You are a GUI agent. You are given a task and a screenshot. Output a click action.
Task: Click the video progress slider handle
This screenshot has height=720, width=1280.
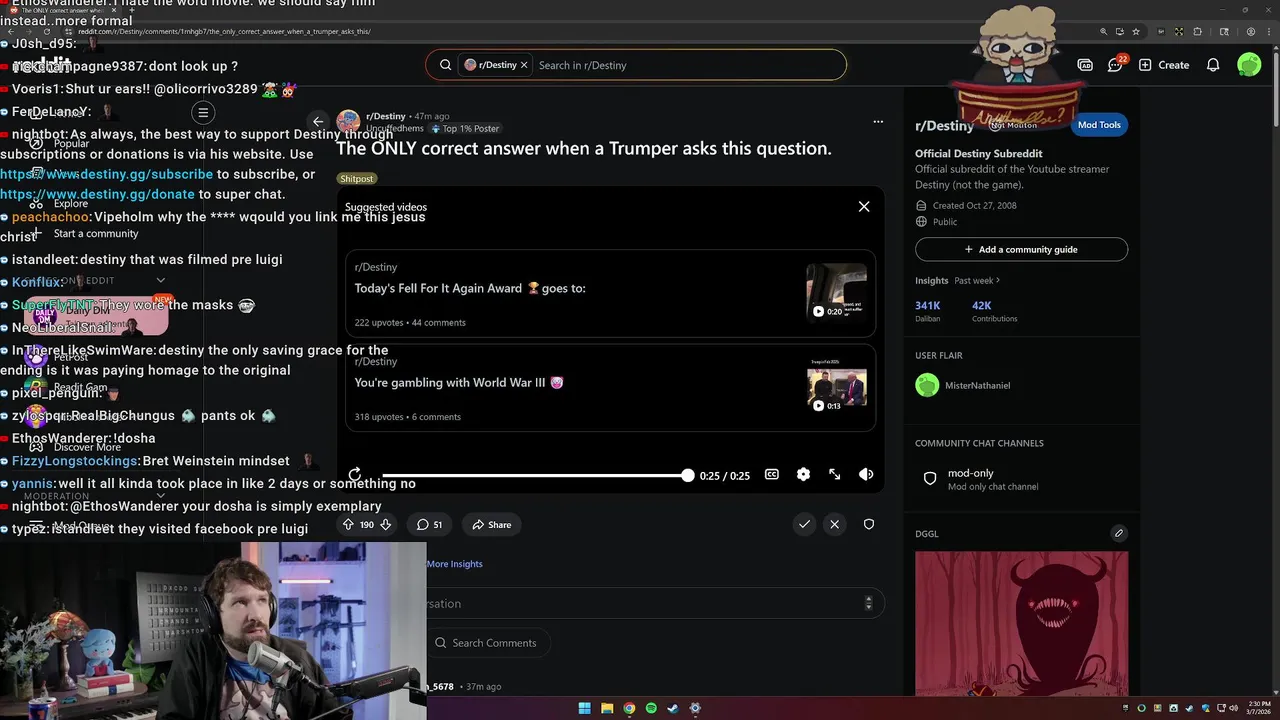click(x=687, y=475)
